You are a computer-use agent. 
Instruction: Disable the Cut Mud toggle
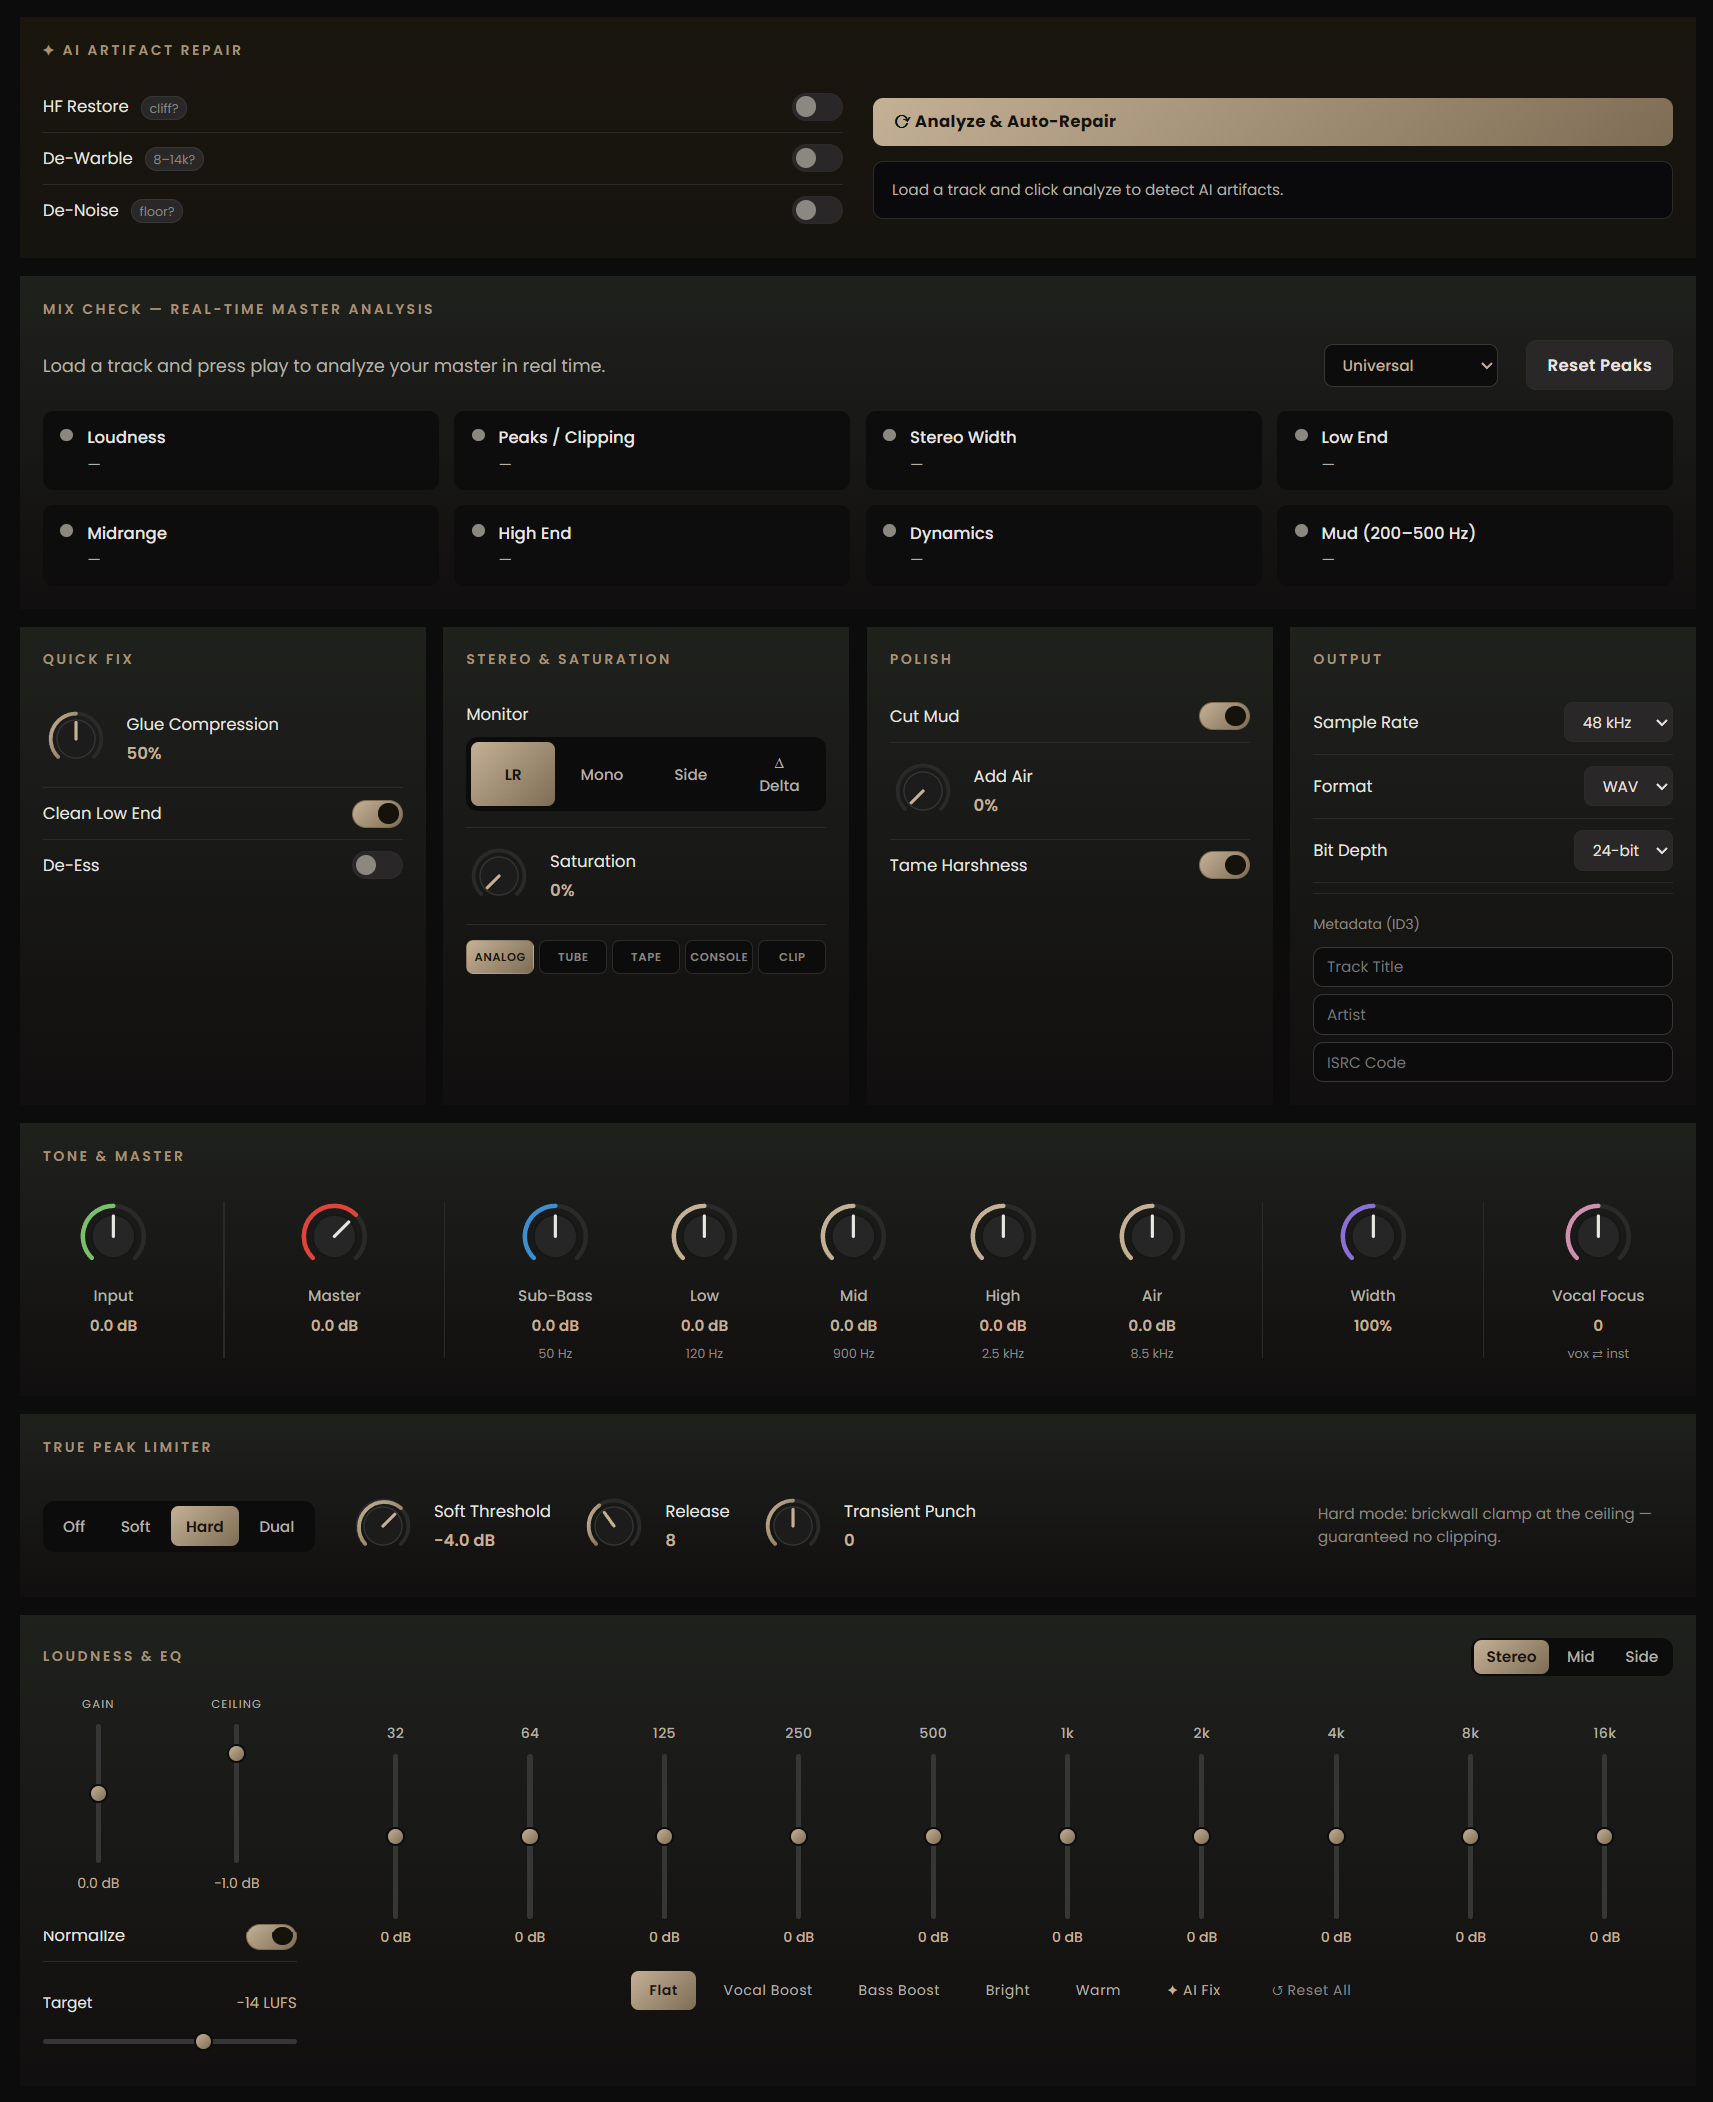[1224, 716]
